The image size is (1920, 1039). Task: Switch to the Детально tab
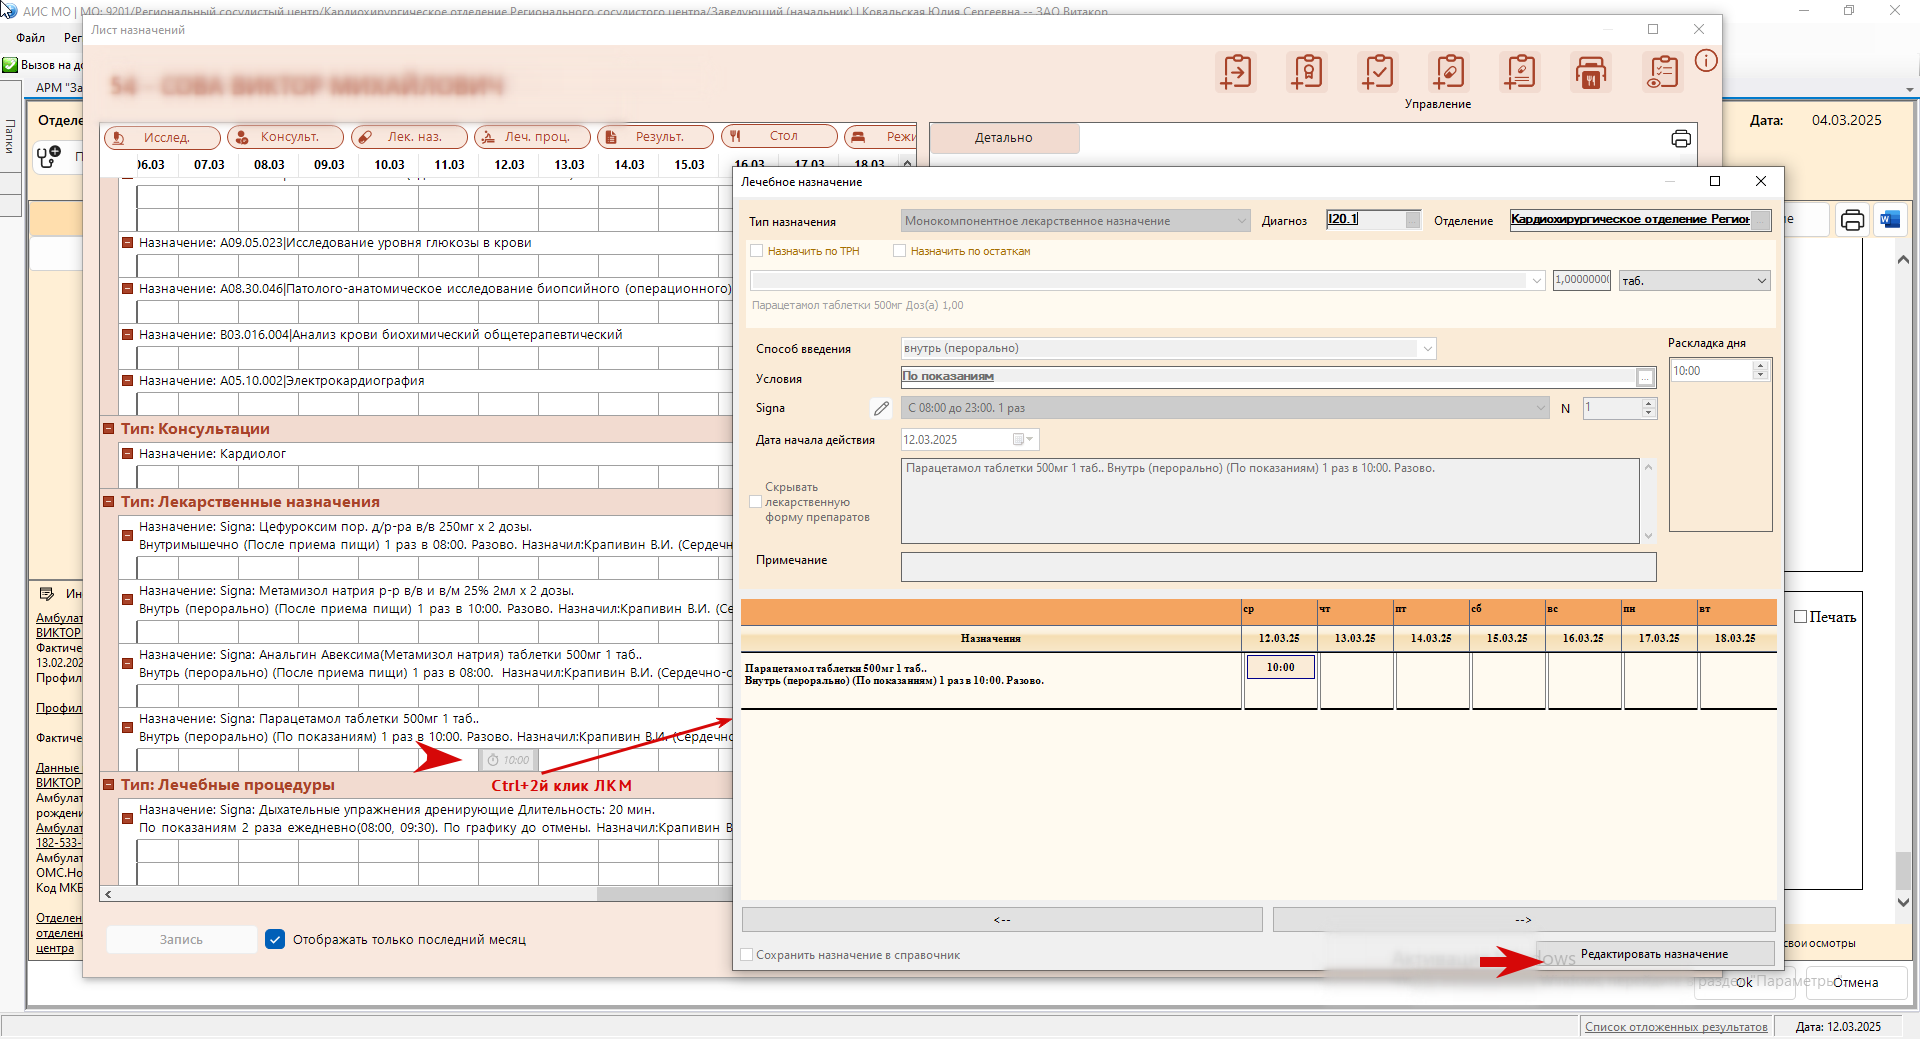click(x=1004, y=138)
